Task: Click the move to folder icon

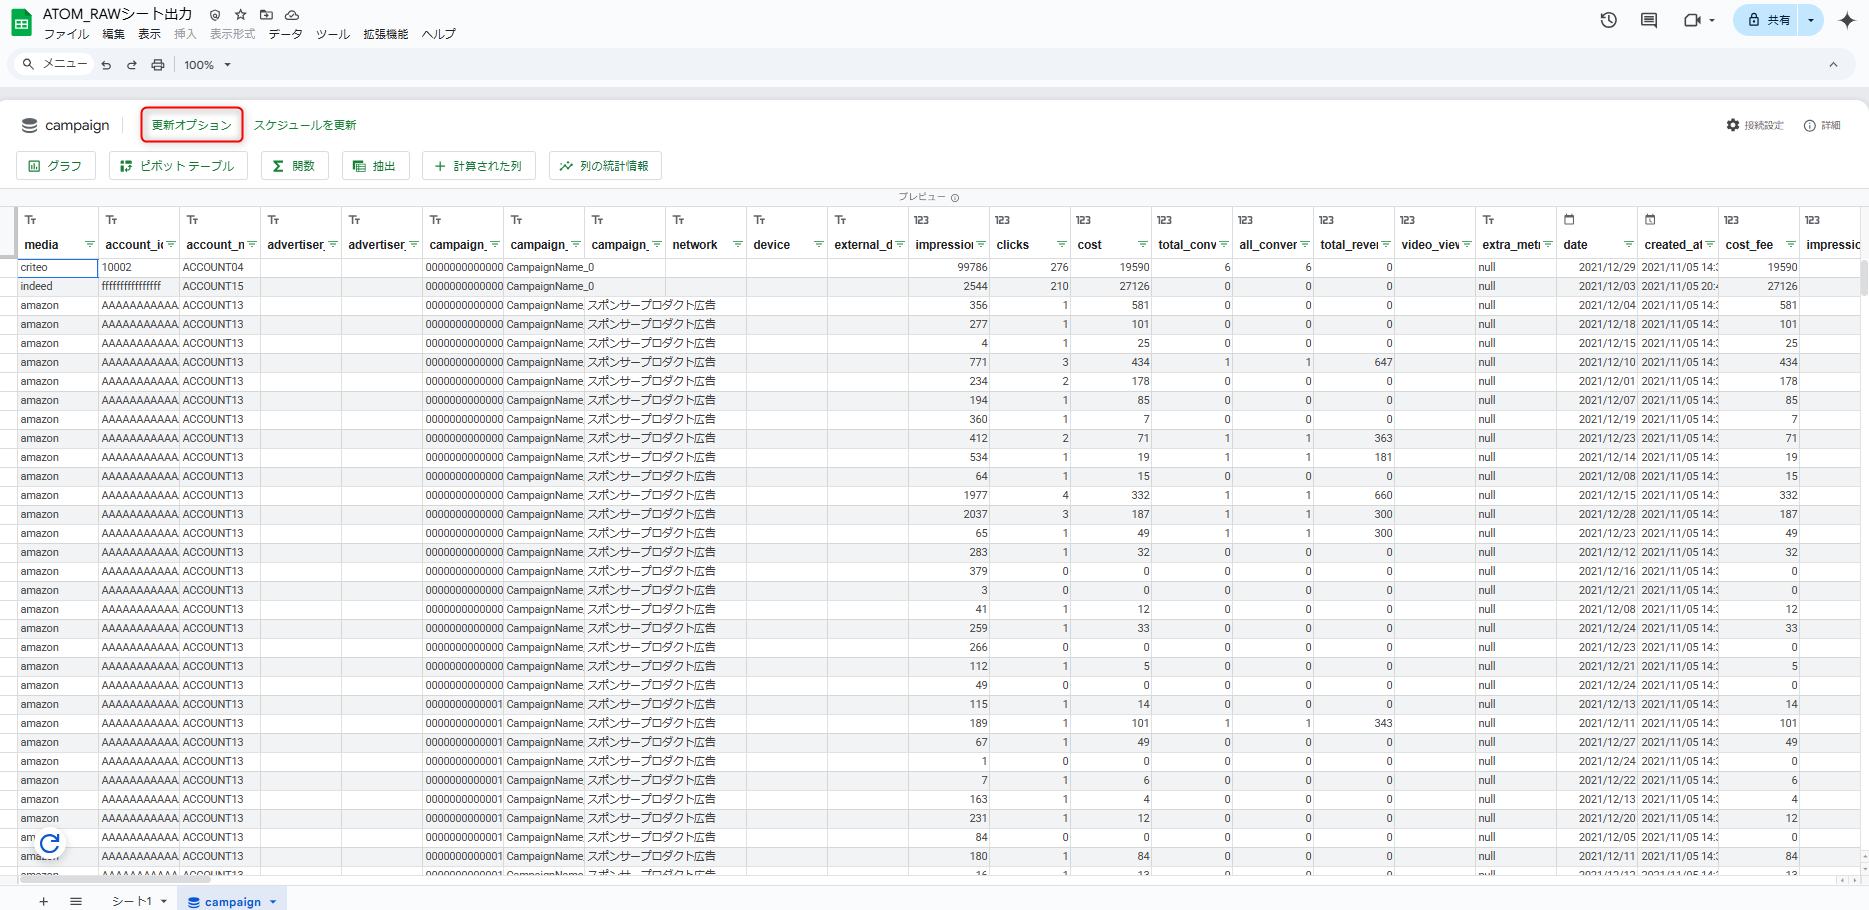Action: [266, 15]
